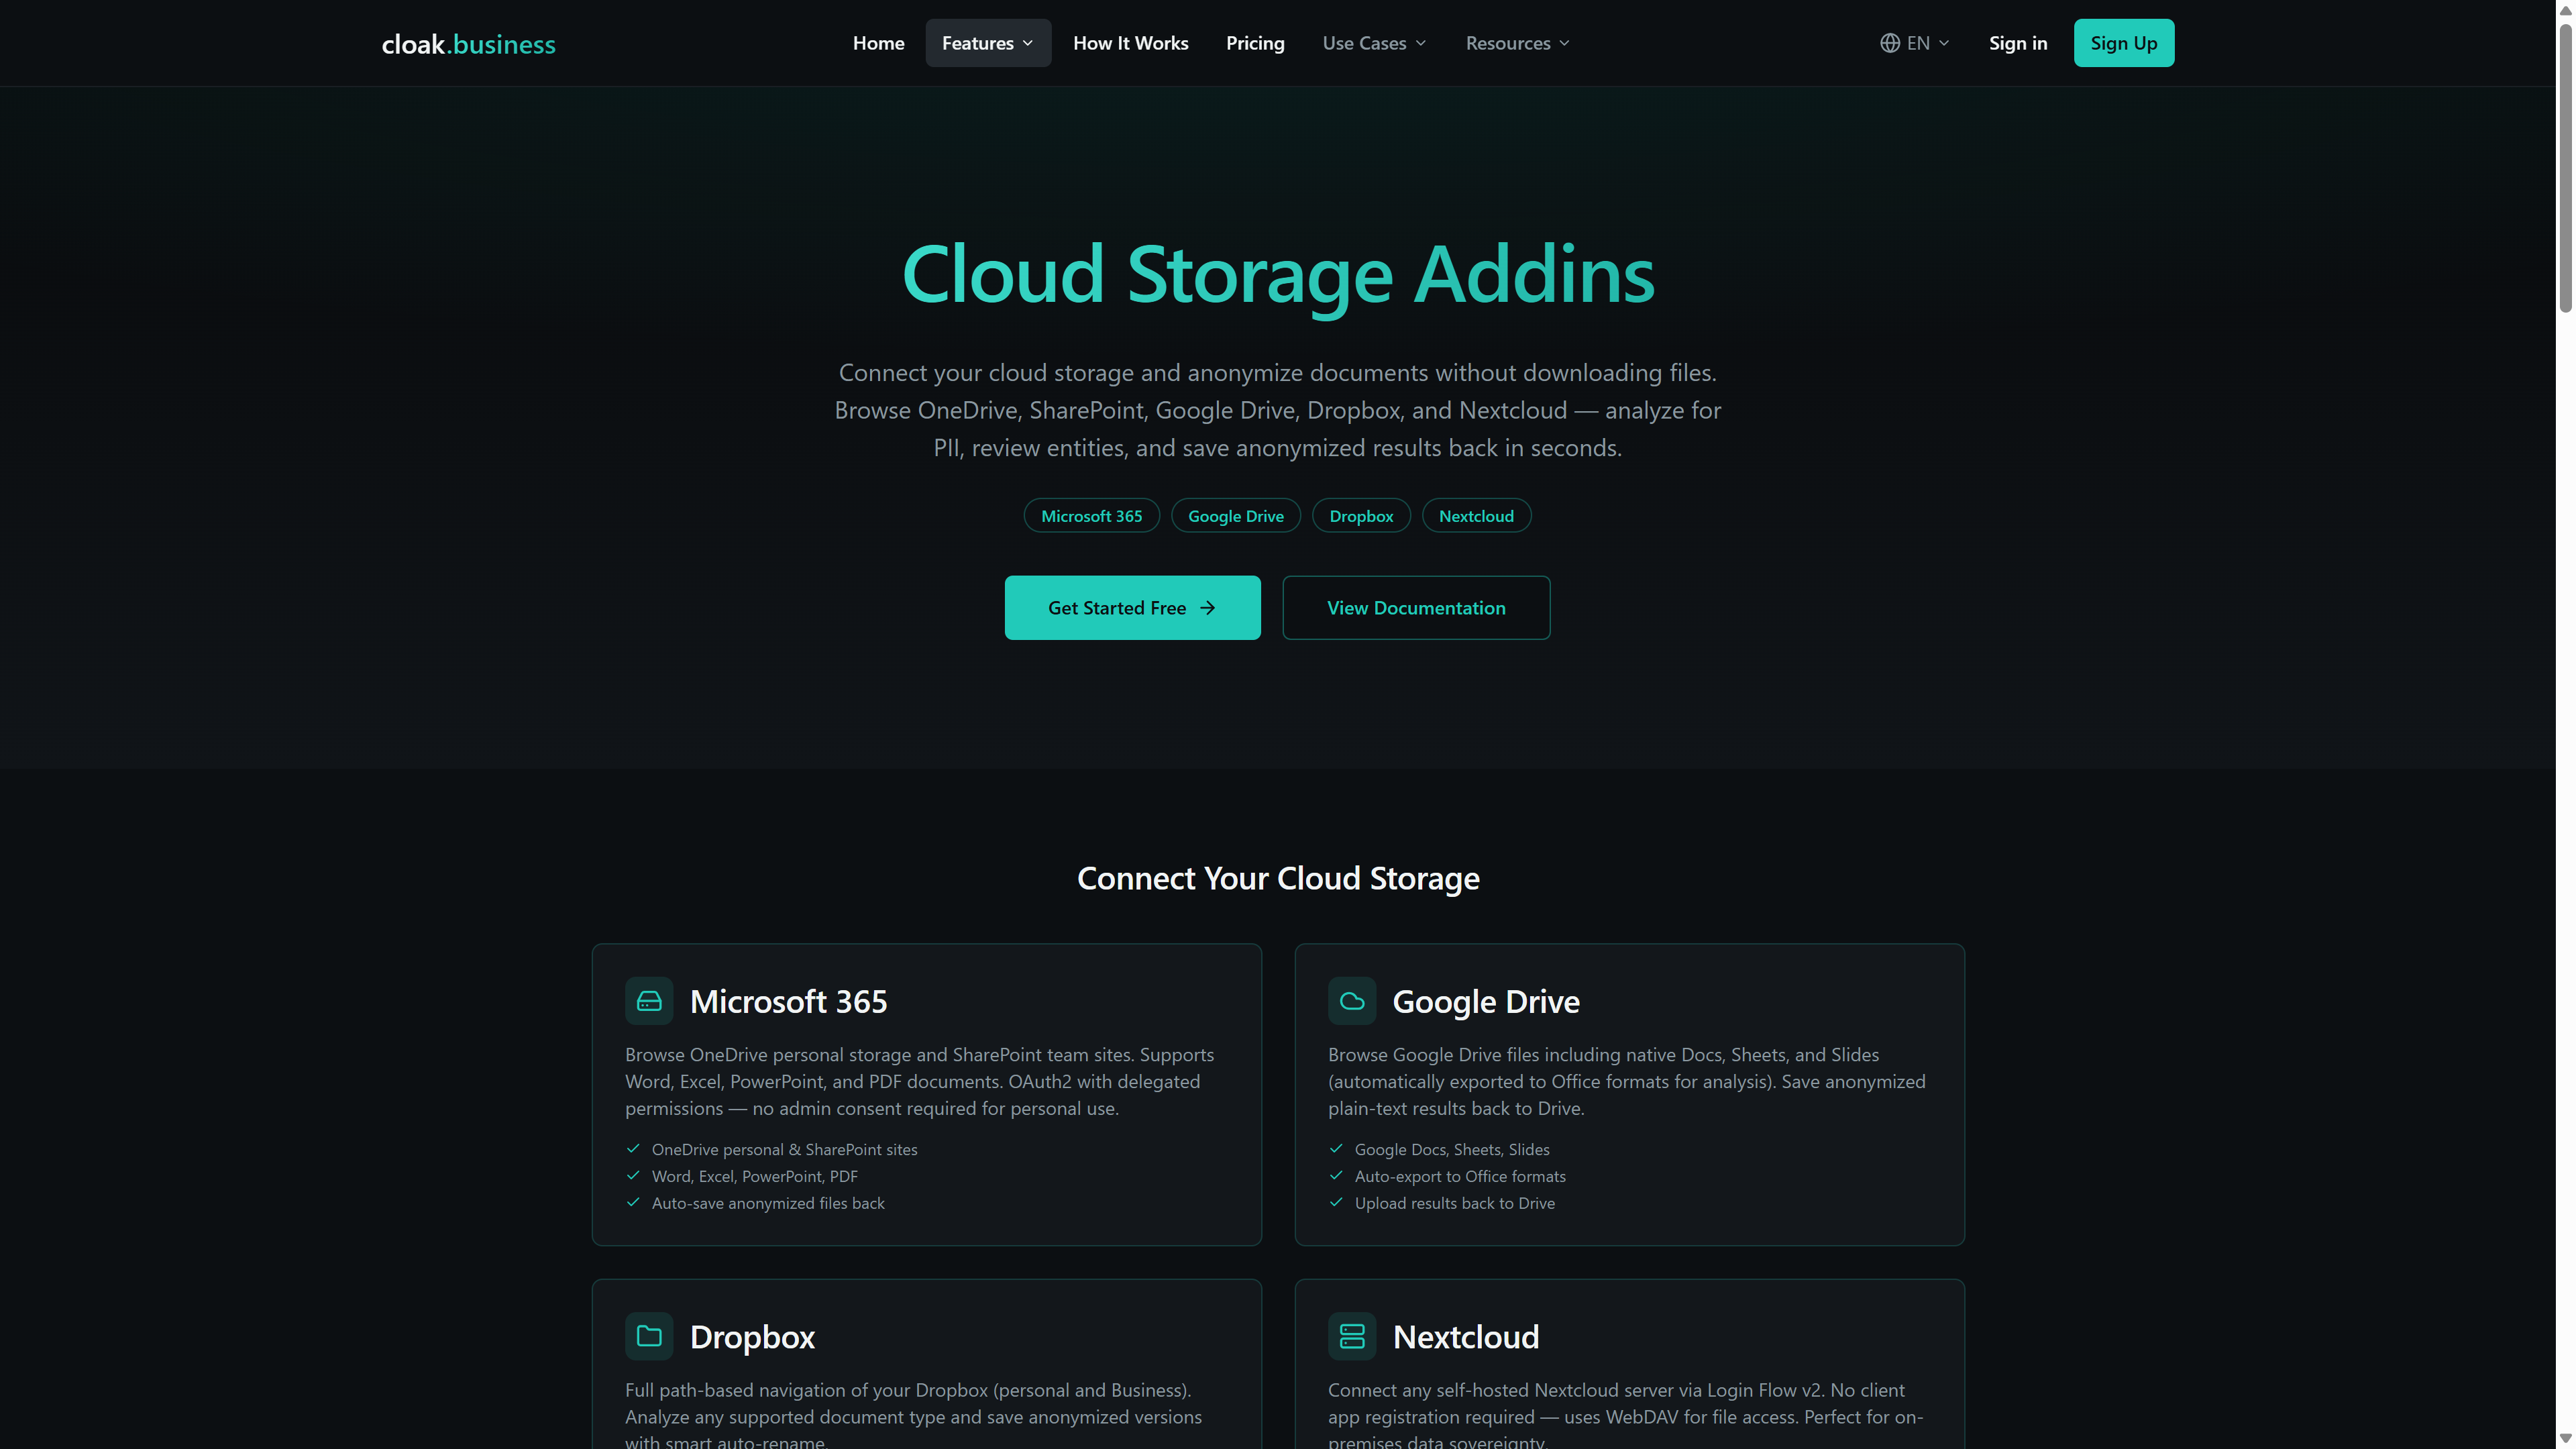Click Connect Your Cloud Storage heading
2576x1449 pixels.
point(1278,878)
